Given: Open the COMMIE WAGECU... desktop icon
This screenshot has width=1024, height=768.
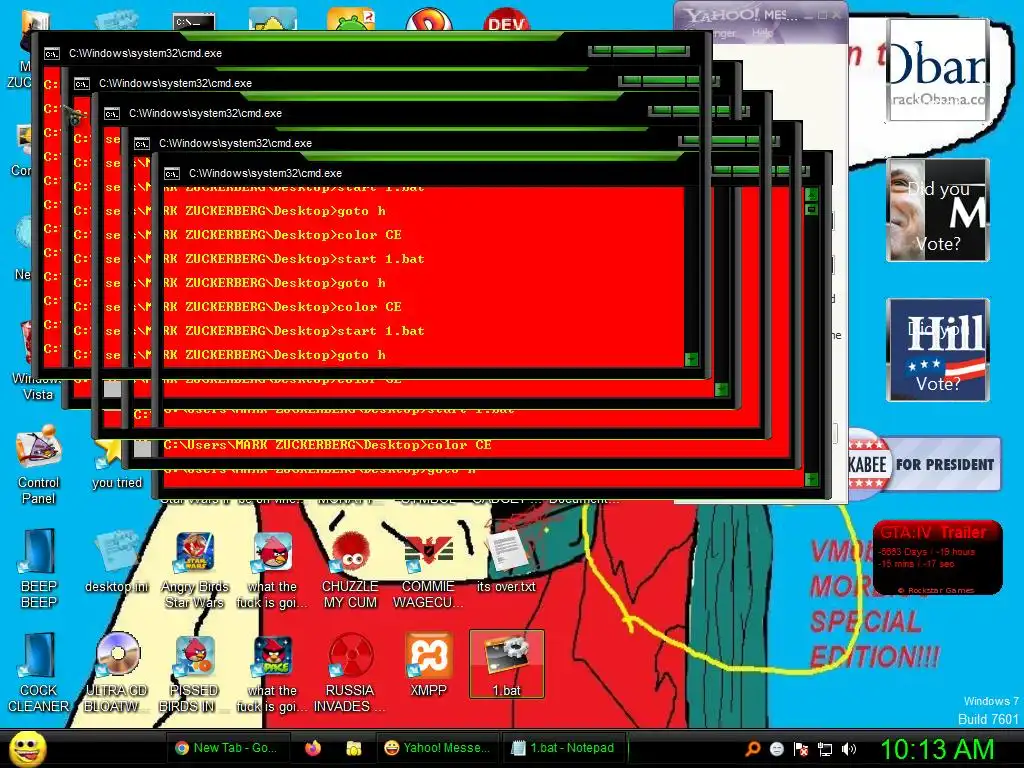Looking at the screenshot, I should (428, 569).
